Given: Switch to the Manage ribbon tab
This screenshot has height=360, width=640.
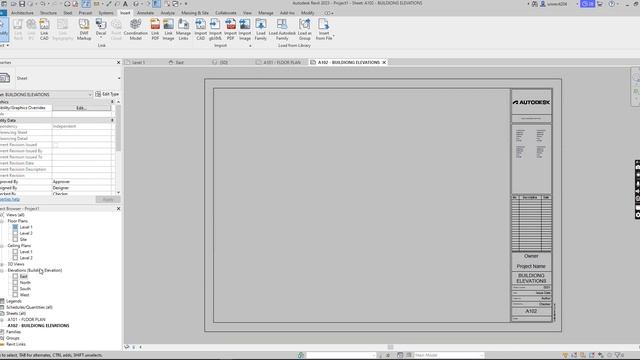Looking at the screenshot, I should [x=266, y=13].
